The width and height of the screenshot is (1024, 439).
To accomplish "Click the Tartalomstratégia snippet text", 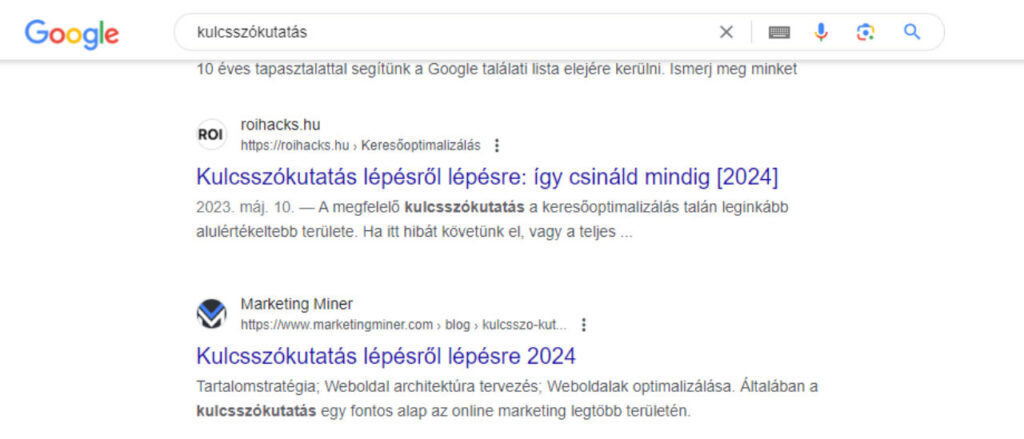I will coord(507,399).
